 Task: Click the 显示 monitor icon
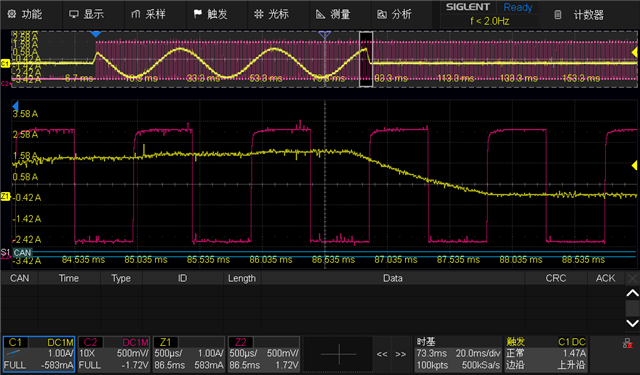click(74, 14)
